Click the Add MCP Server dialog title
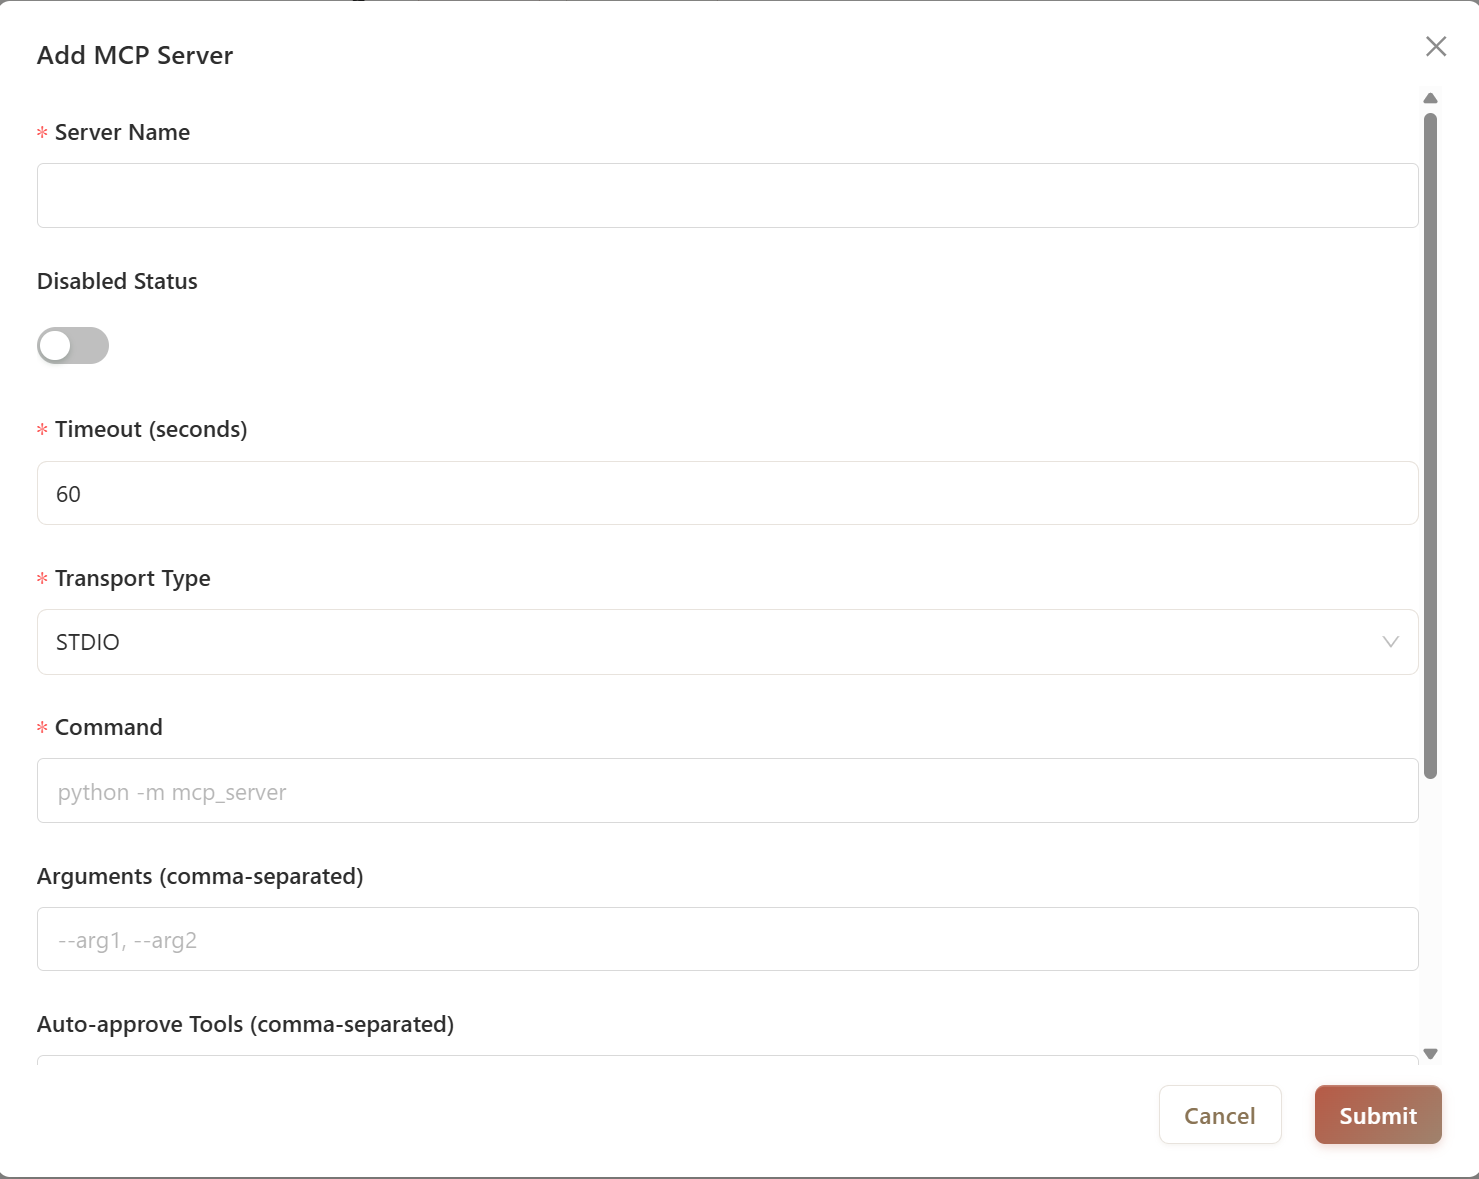Screen dimensions: 1479x1179 [x=135, y=55]
